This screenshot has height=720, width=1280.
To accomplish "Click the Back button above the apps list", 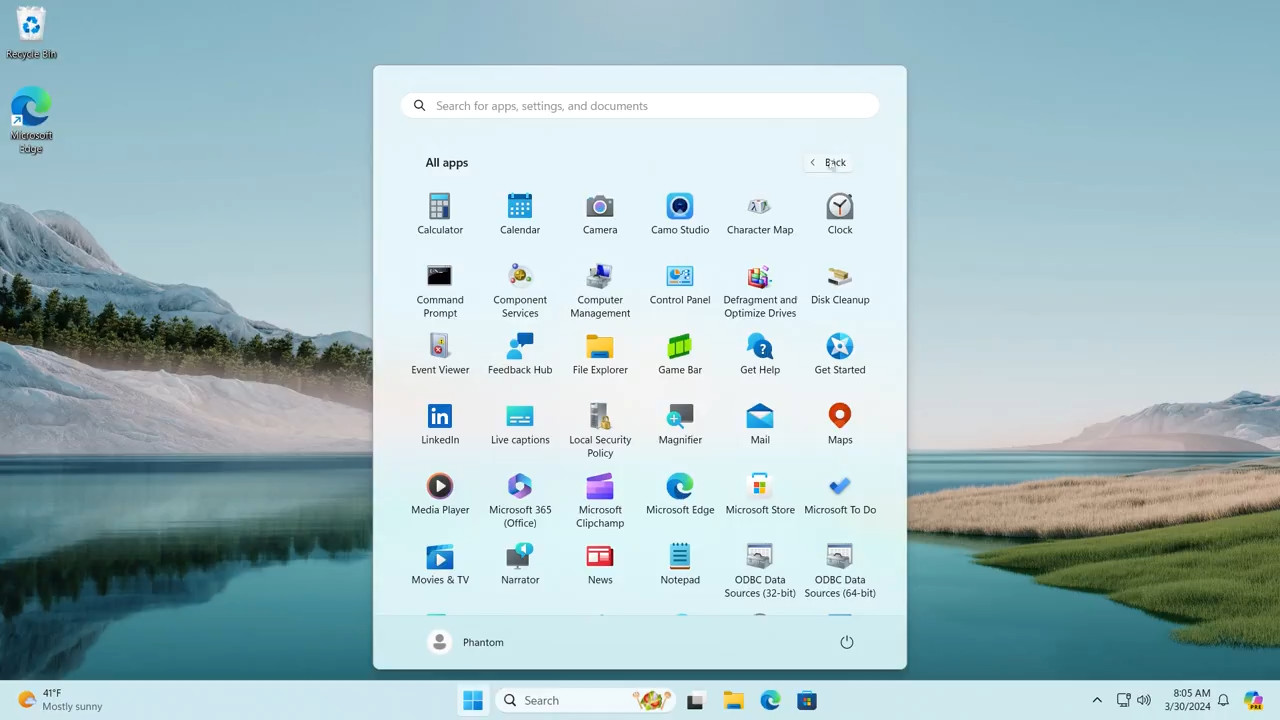I will click(x=827, y=162).
